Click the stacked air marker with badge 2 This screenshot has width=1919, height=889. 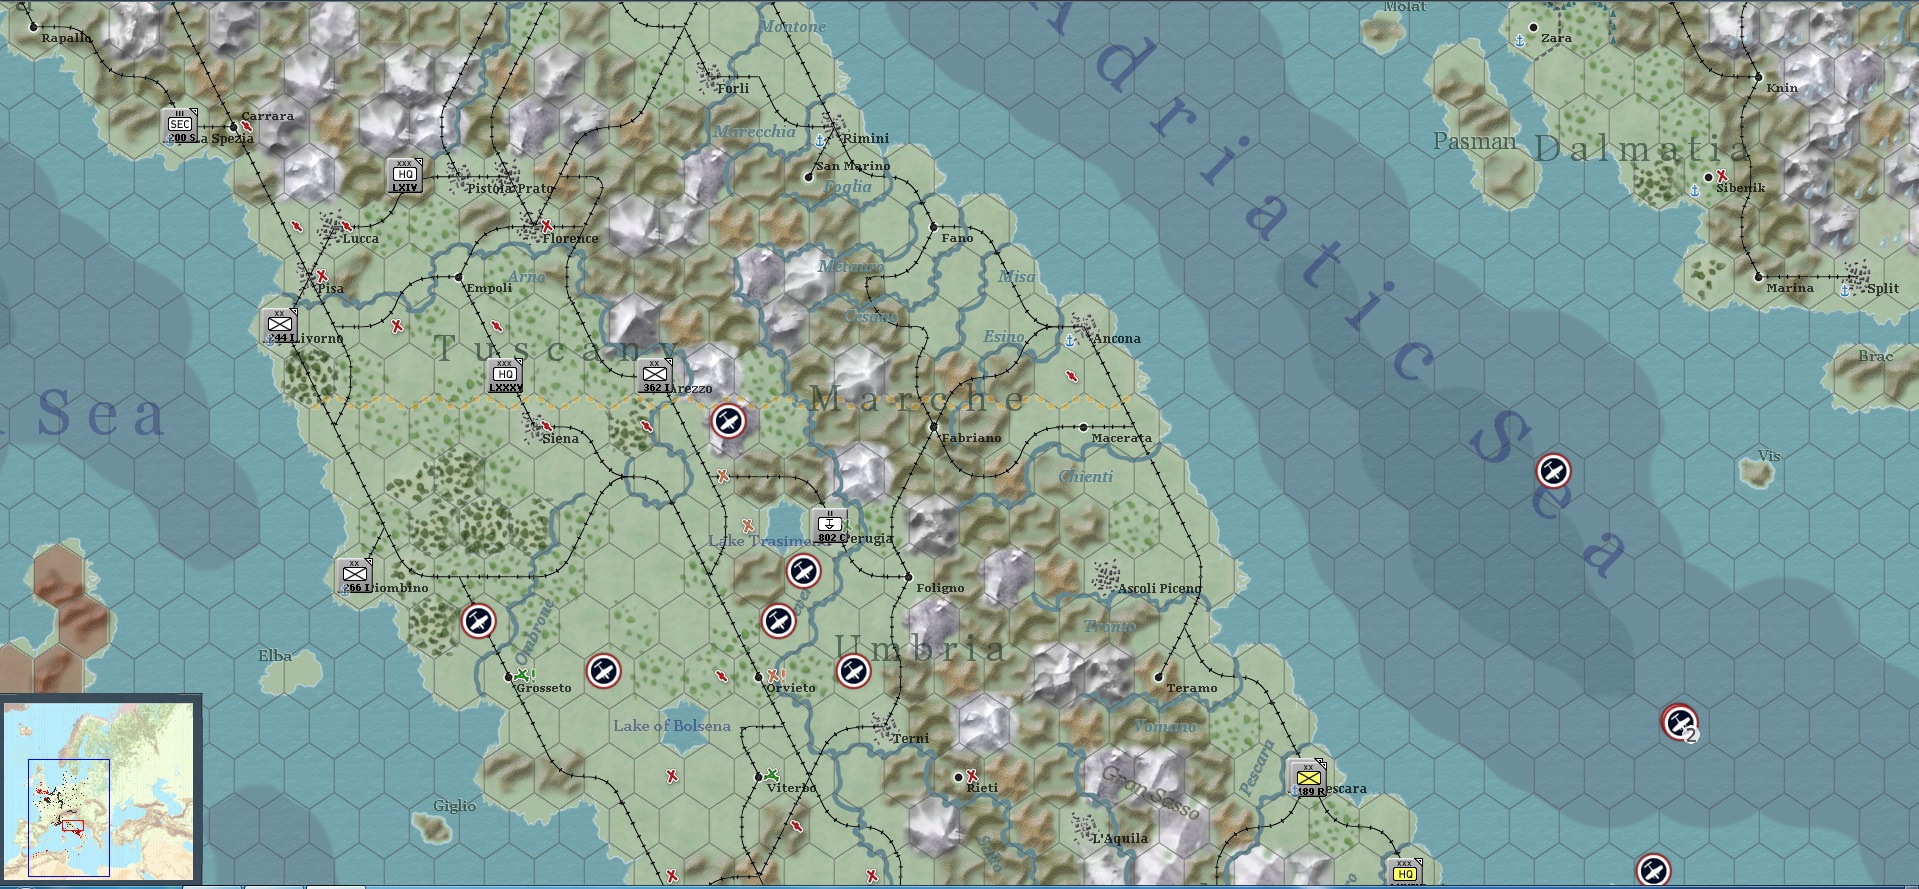[1680, 722]
